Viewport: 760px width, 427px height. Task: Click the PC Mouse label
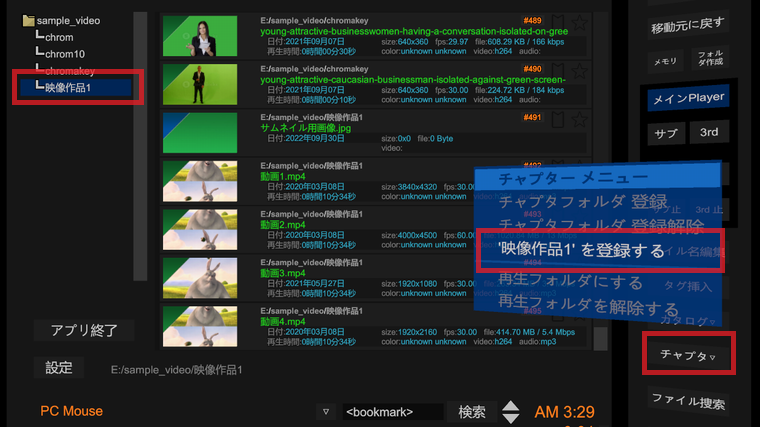71,411
